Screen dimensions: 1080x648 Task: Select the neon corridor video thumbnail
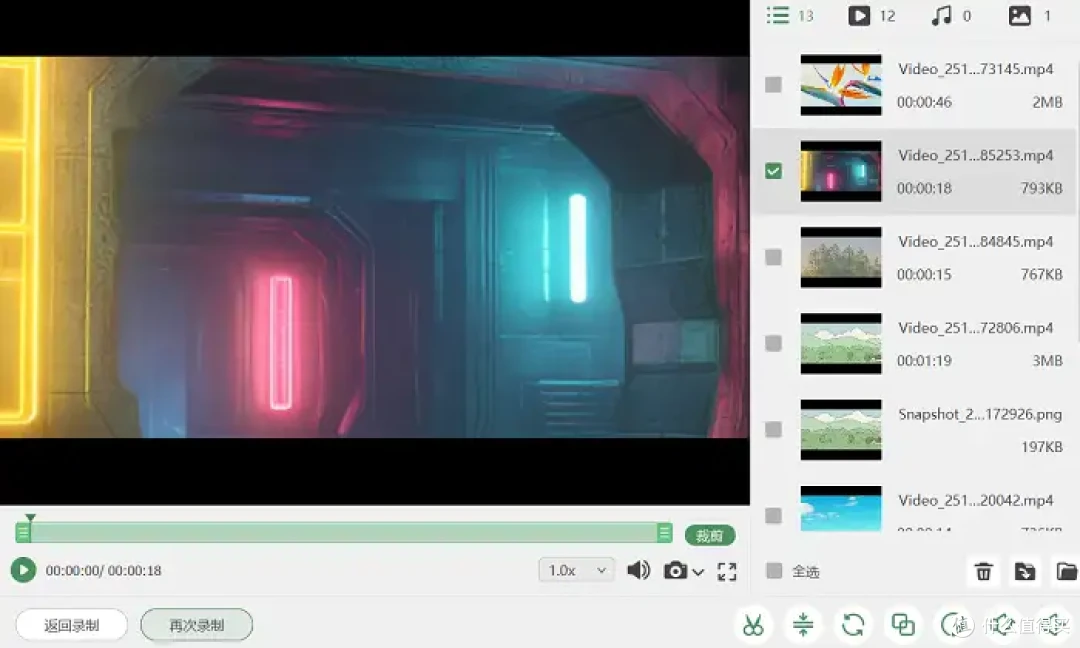pyautogui.click(x=840, y=171)
